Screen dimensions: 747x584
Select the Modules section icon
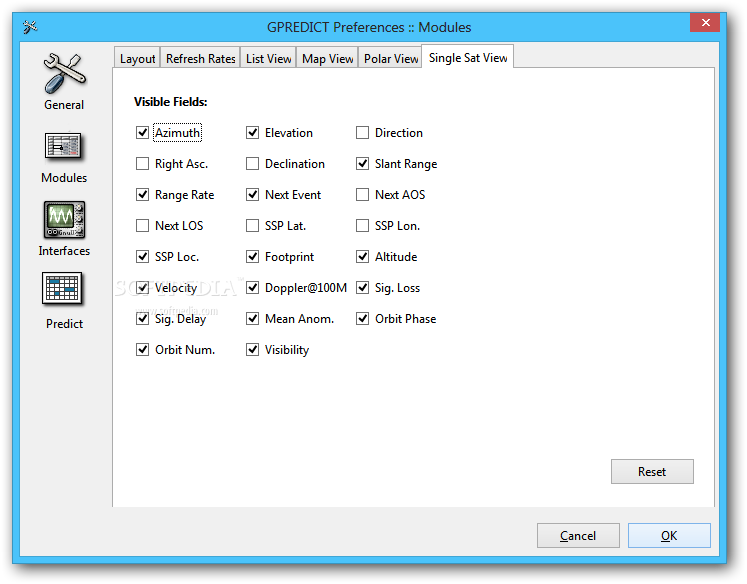pyautogui.click(x=63, y=146)
